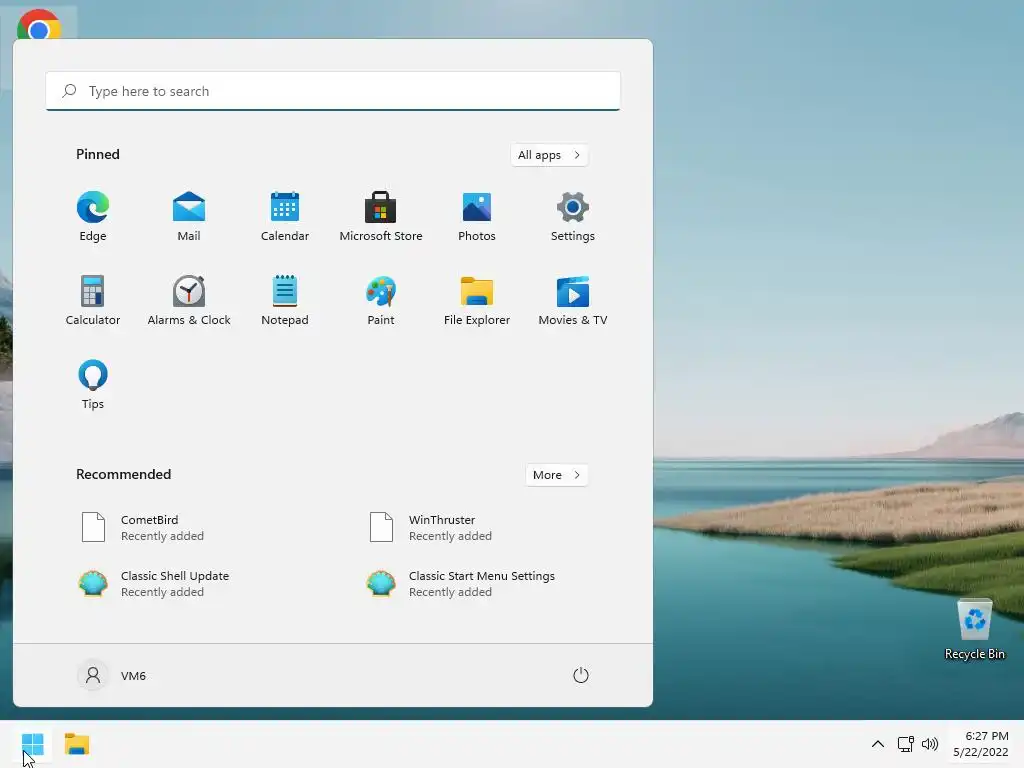Open File Explorer from the taskbar

click(77, 744)
